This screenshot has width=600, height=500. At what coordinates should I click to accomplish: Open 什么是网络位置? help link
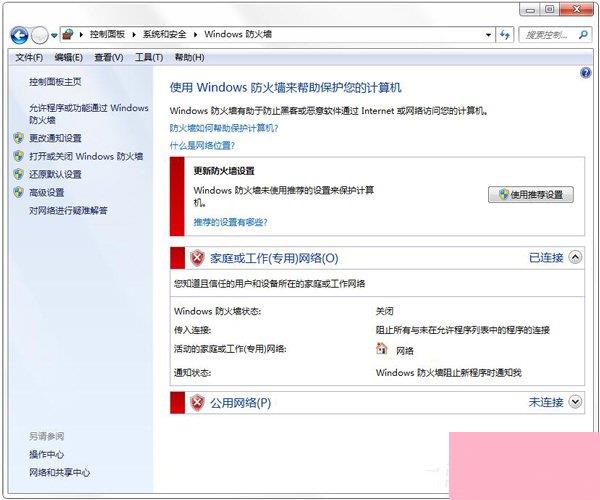(202, 145)
